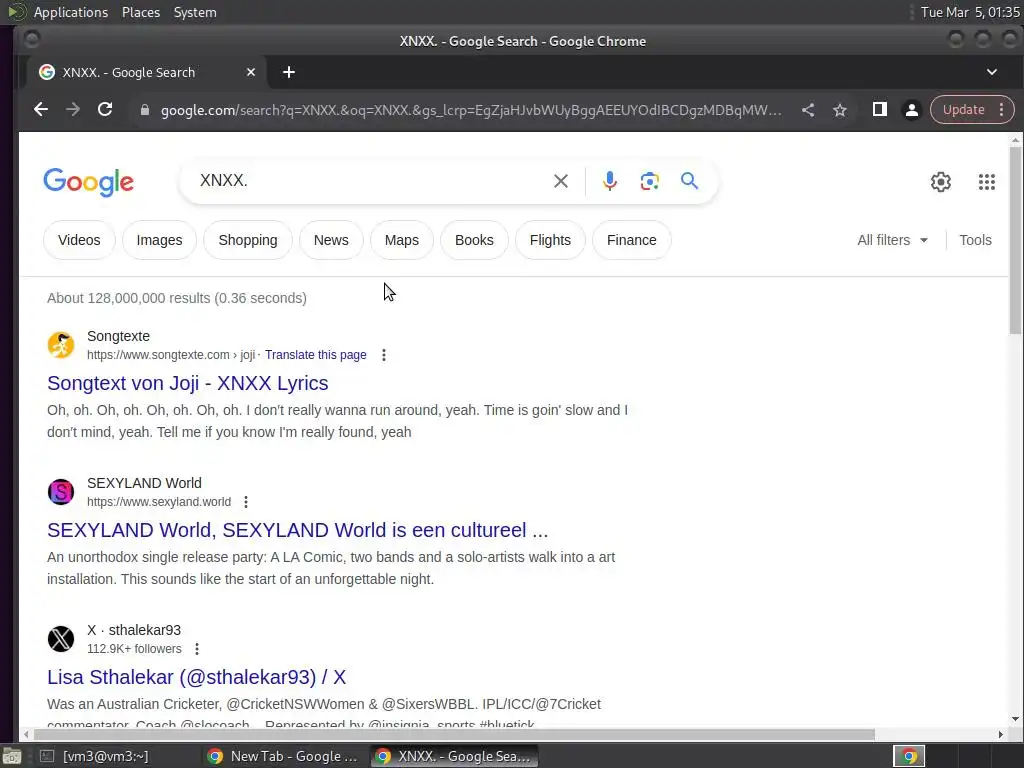This screenshot has width=1024, height=768.
Task: Start voice search with the microphone icon
Action: (x=610, y=181)
